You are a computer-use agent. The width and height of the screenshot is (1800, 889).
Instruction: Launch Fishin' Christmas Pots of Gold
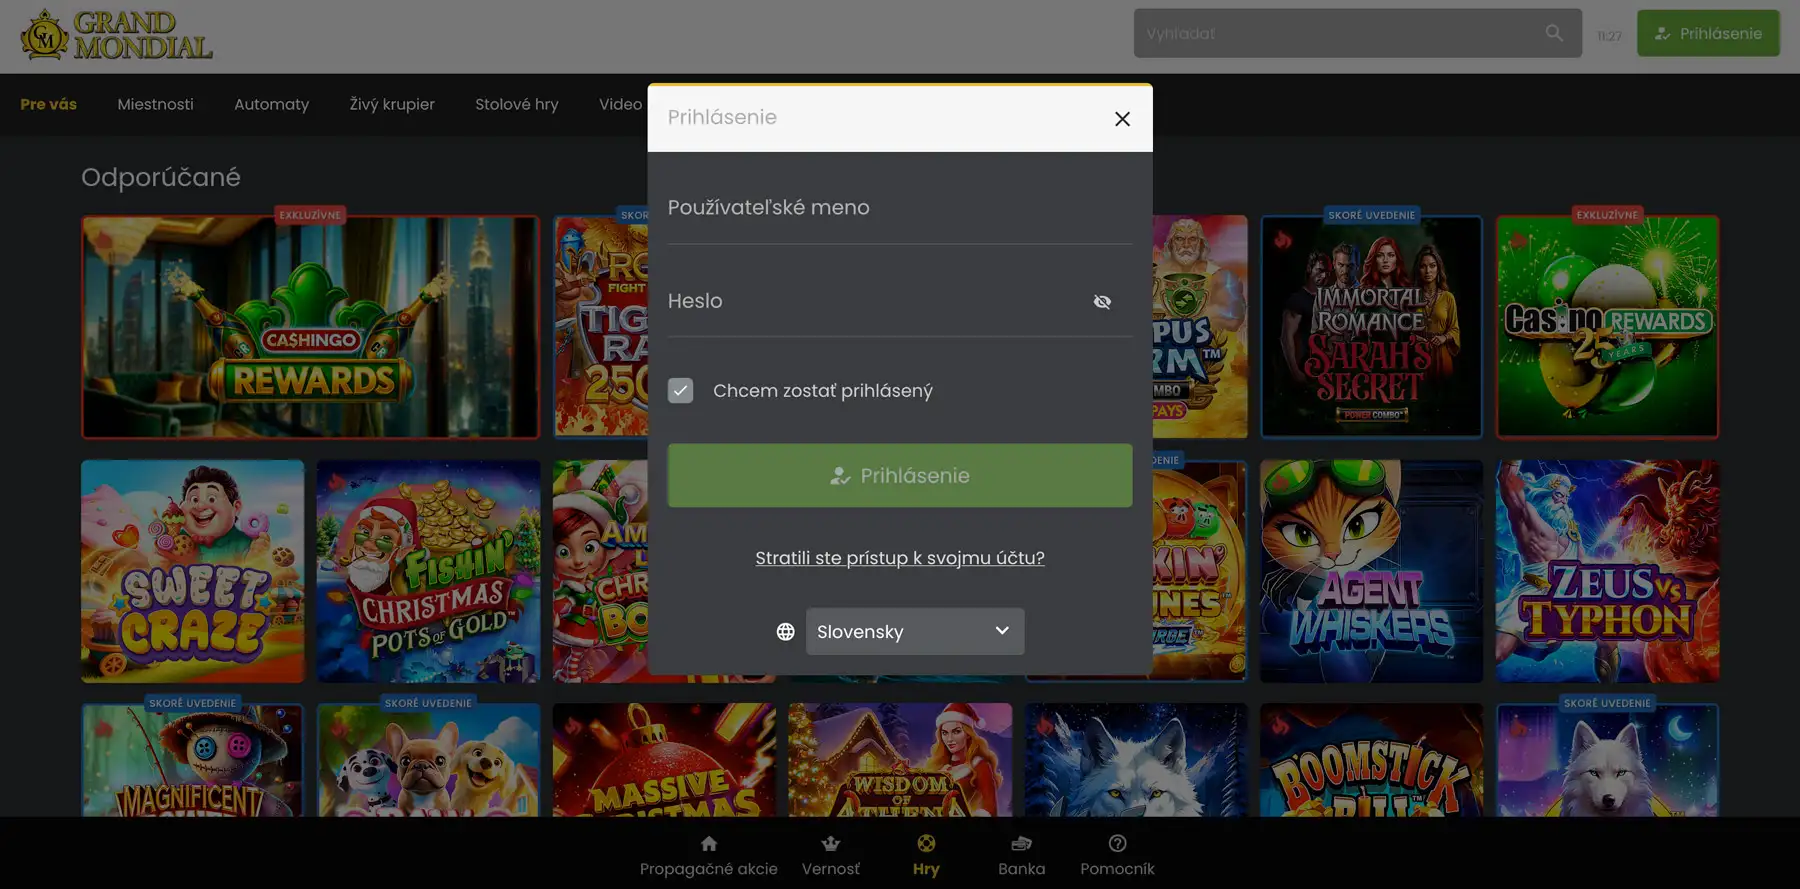(428, 571)
